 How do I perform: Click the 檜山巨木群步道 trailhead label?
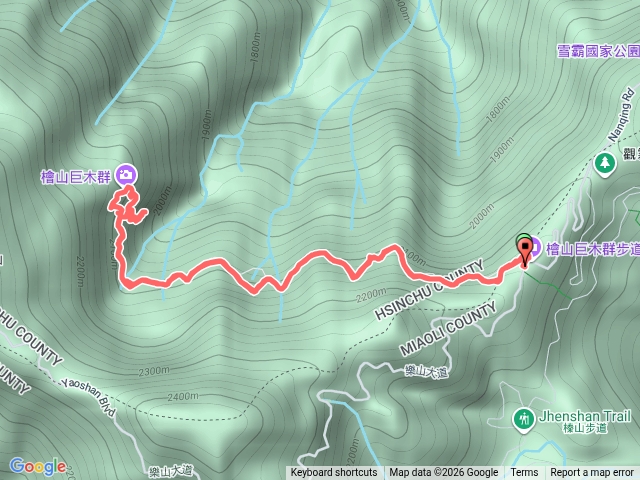(x=593, y=249)
